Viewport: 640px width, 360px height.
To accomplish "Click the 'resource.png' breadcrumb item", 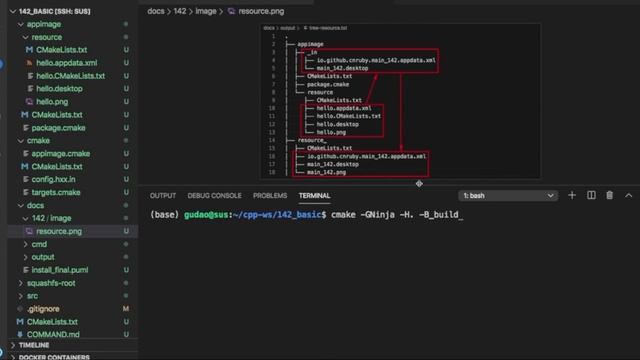I will coord(256,11).
